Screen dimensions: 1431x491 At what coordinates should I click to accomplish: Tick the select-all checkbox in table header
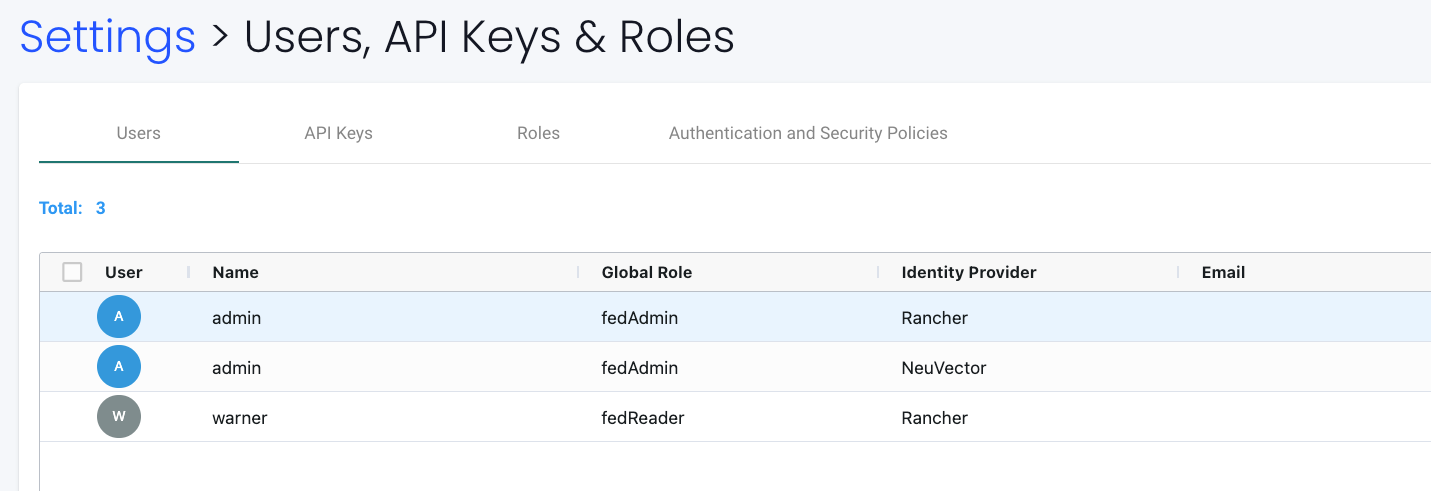pos(72,272)
